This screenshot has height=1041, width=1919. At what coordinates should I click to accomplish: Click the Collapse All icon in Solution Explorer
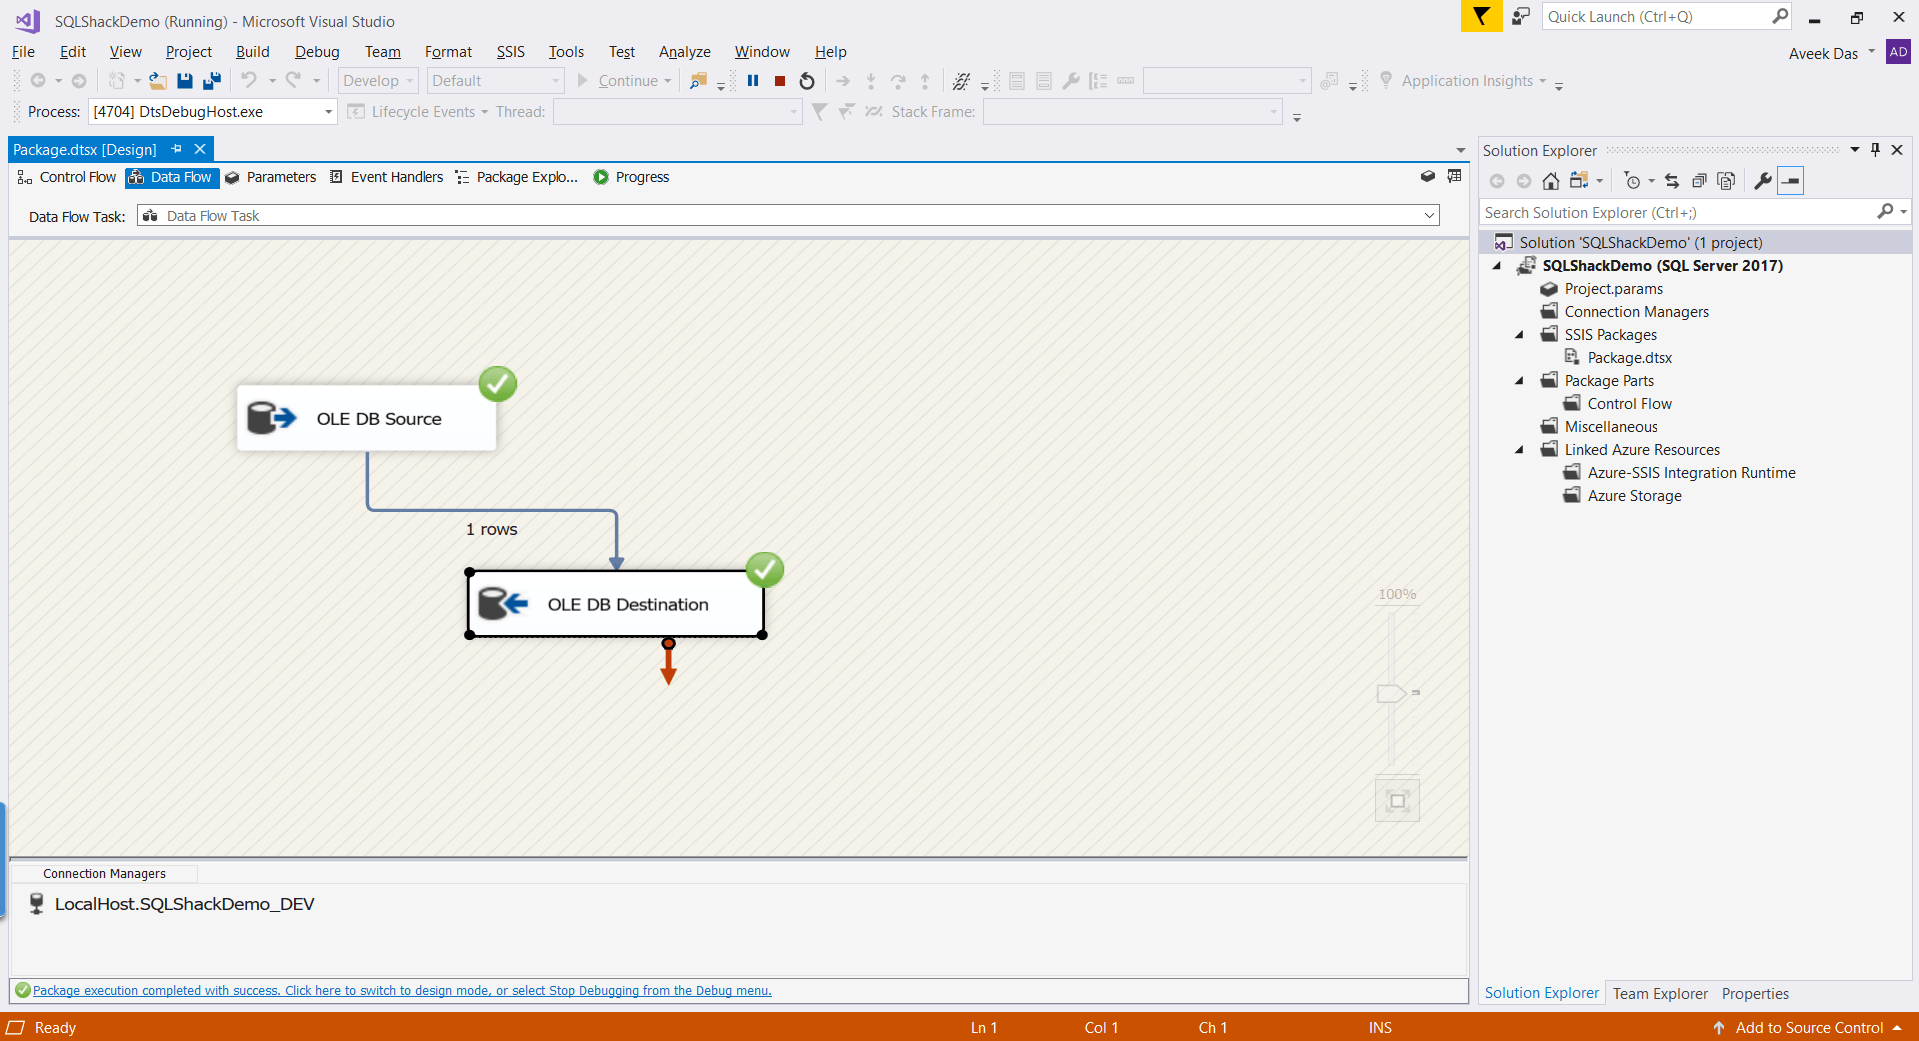1699,181
